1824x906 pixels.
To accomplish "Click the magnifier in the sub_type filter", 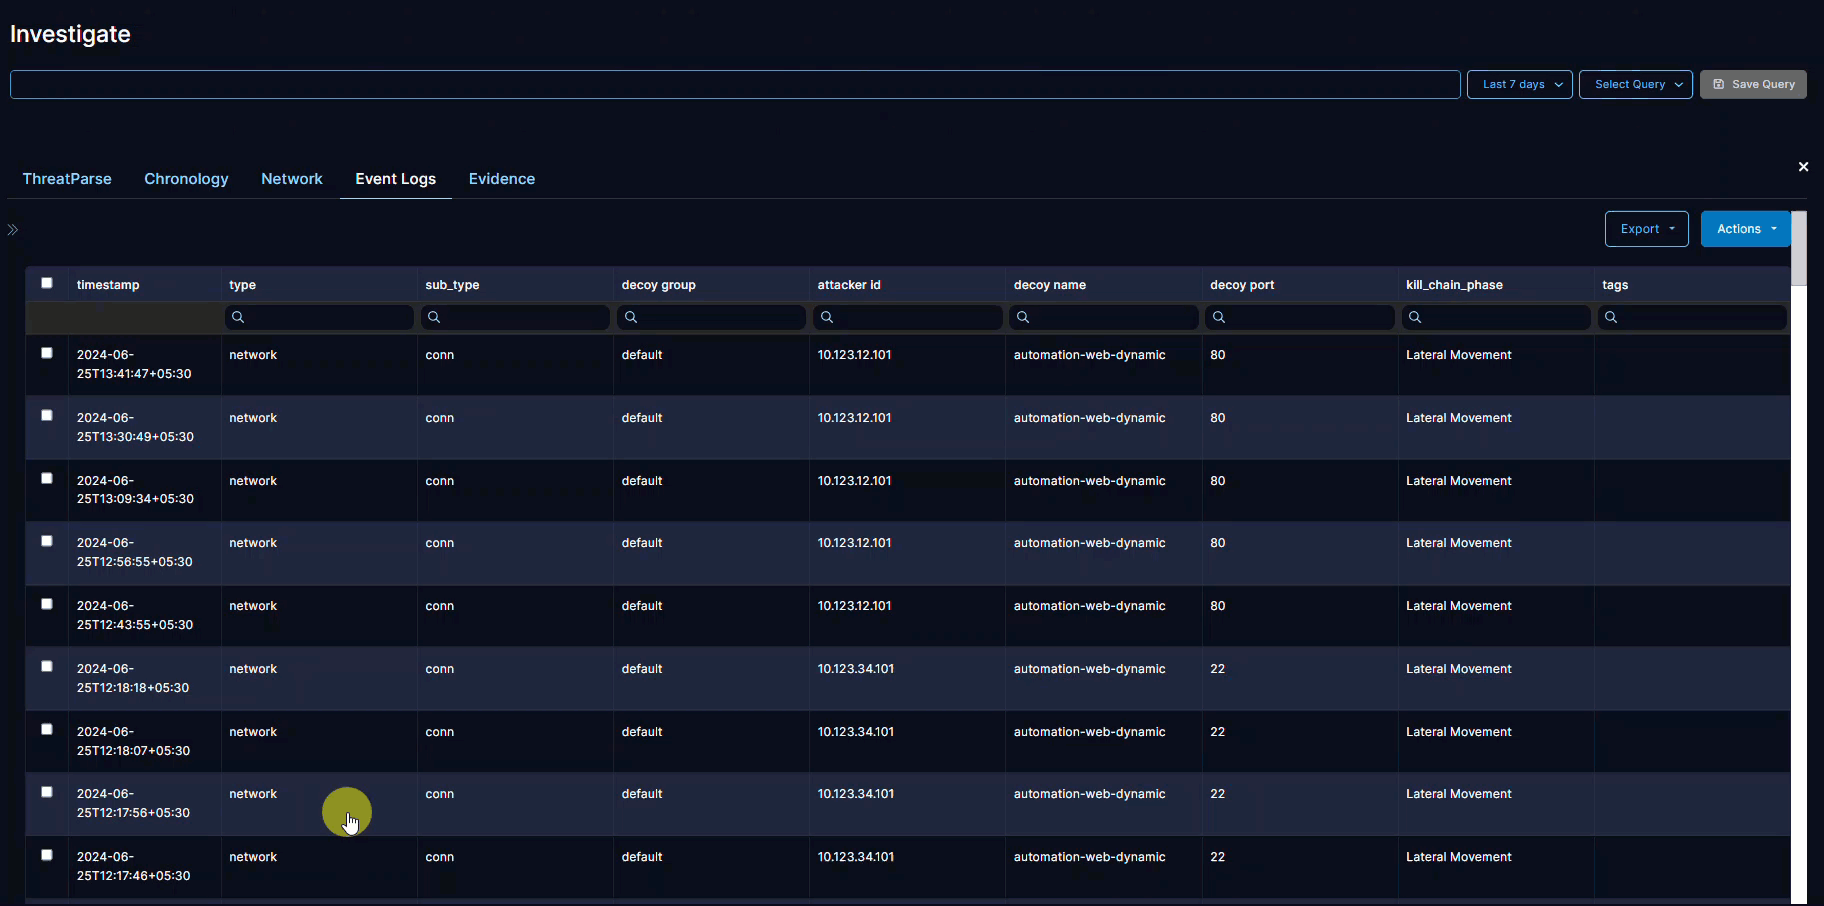I will click(x=434, y=316).
